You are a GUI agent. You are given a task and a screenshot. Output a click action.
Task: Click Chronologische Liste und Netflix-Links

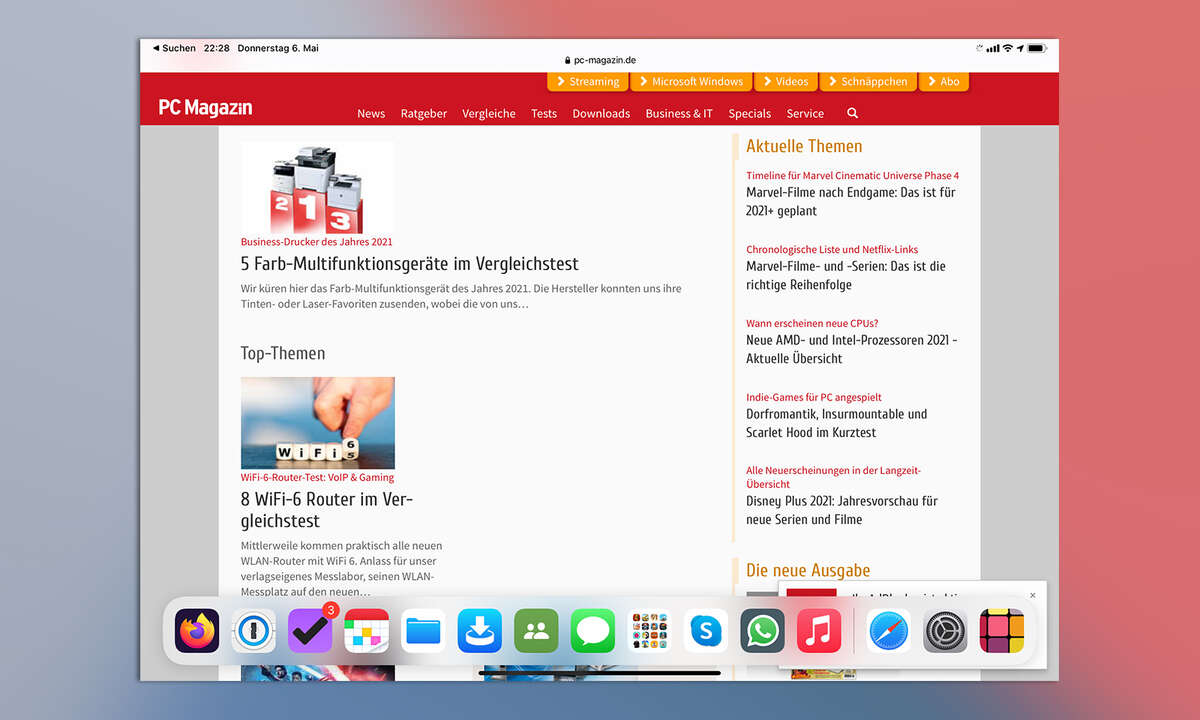pyautogui.click(x=832, y=250)
